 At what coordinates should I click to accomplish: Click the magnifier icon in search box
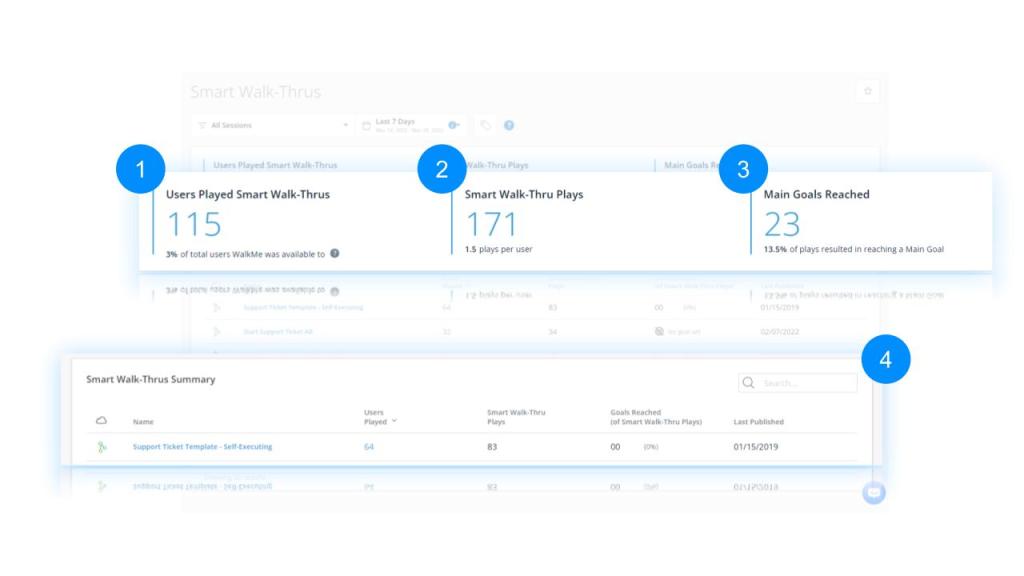749,383
